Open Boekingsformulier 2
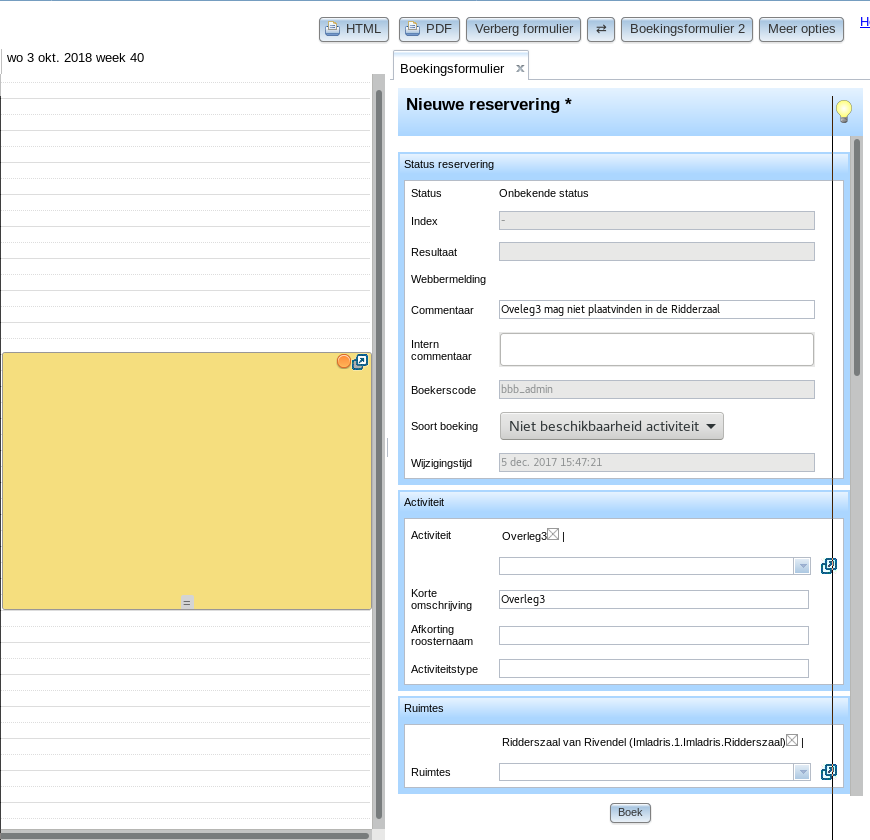The image size is (870, 840). tap(687, 29)
